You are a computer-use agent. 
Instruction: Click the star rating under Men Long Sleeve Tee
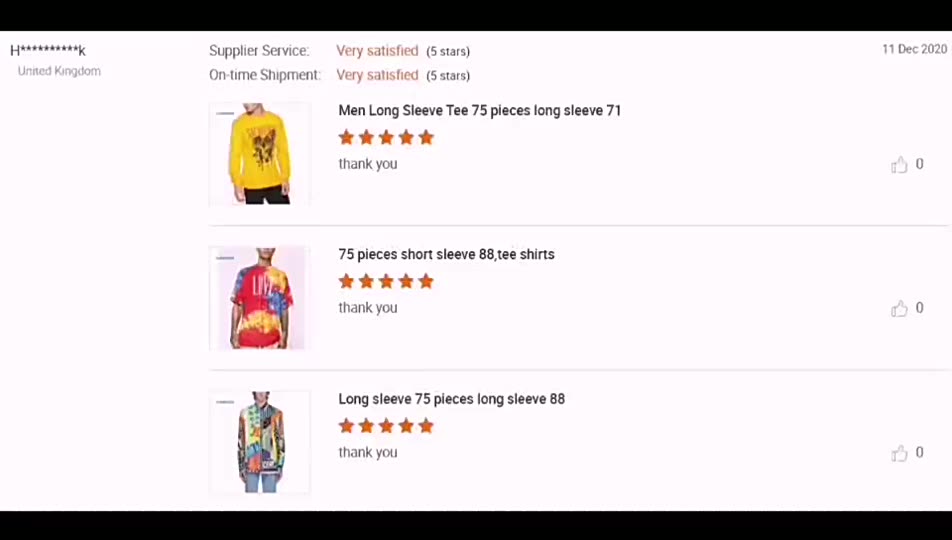[x=386, y=137]
